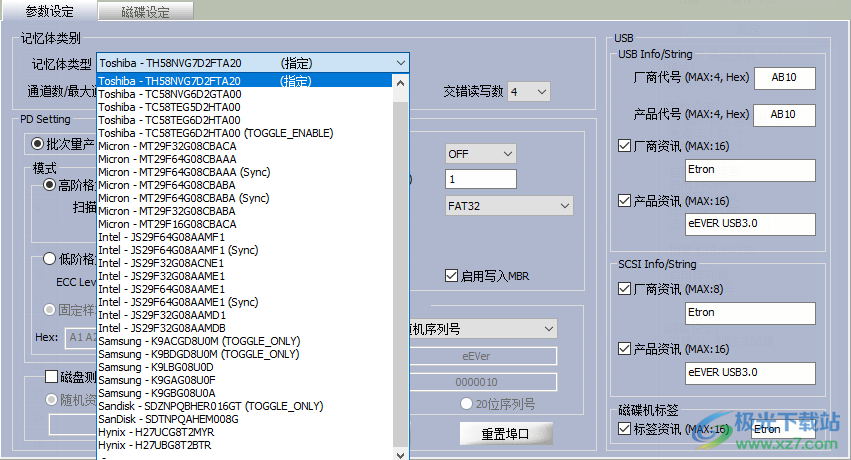This screenshot has width=851, height=460.
Task: Switch to the 参数设定 tab
Action: (x=49, y=11)
